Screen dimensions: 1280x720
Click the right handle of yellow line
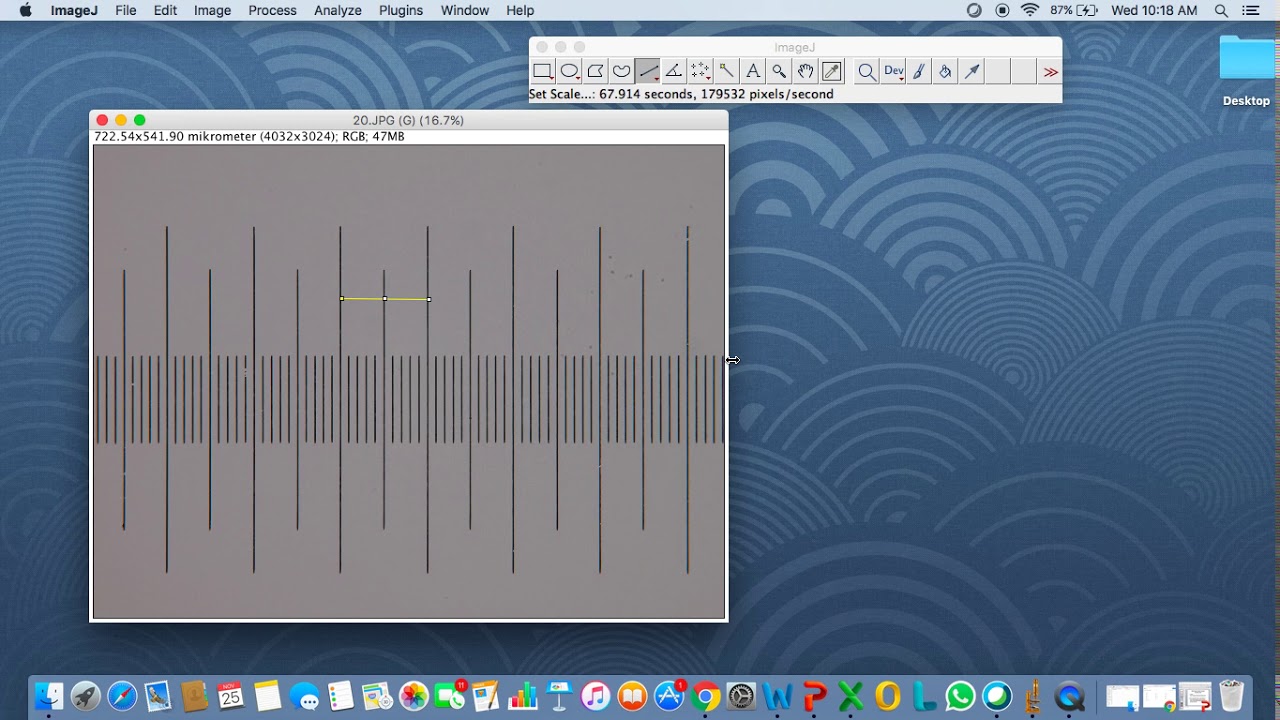[x=429, y=299]
